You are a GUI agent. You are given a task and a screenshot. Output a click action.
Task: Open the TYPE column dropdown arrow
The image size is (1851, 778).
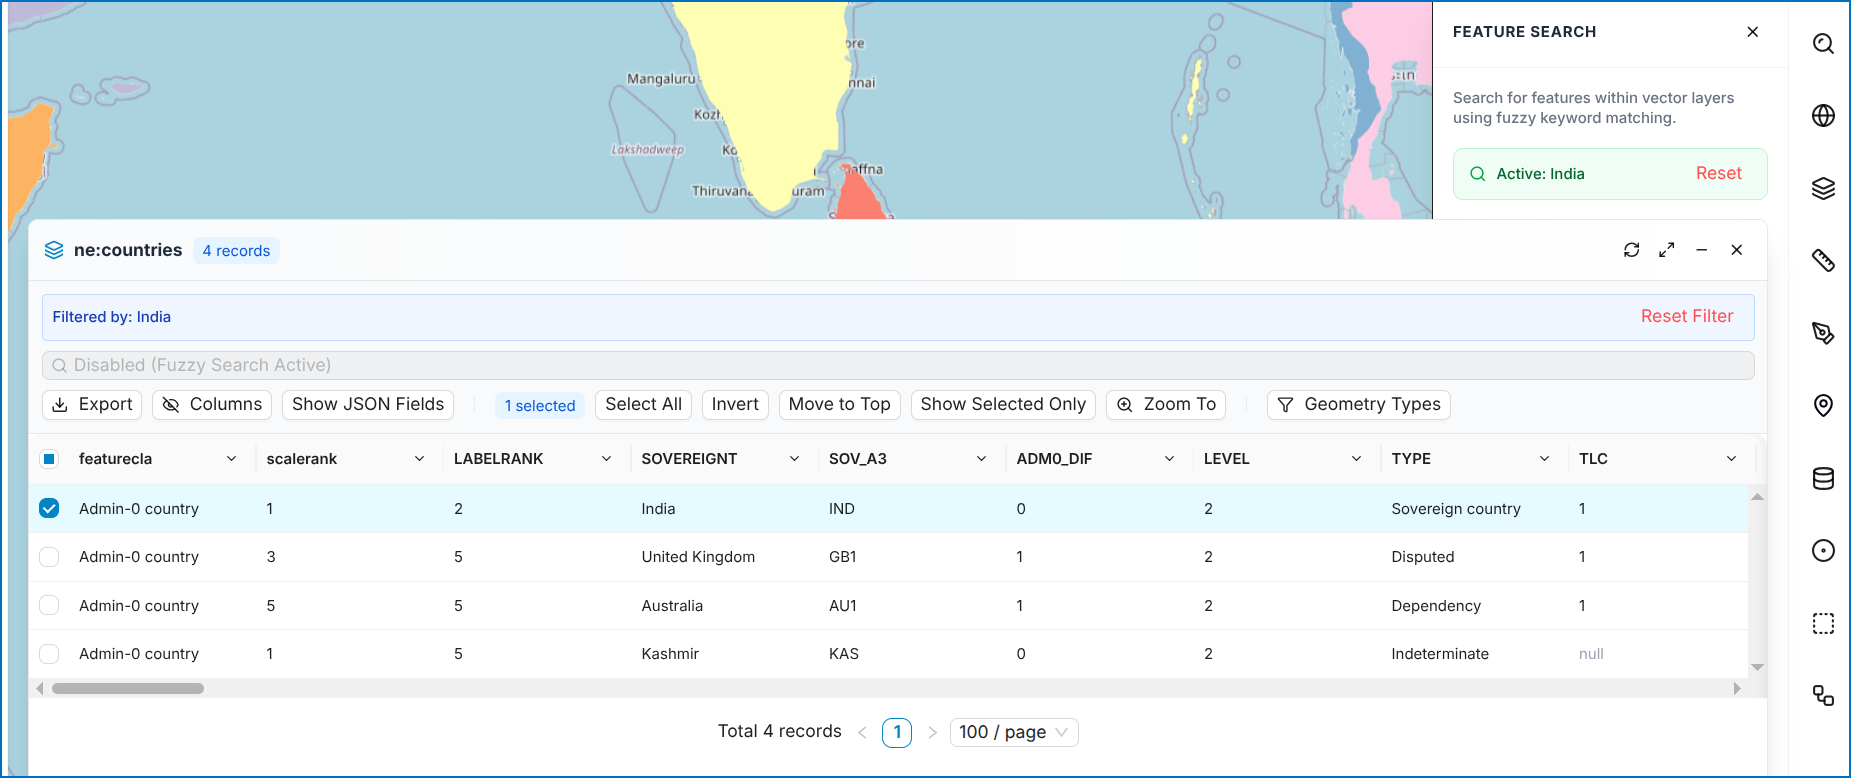pyautogui.click(x=1544, y=459)
